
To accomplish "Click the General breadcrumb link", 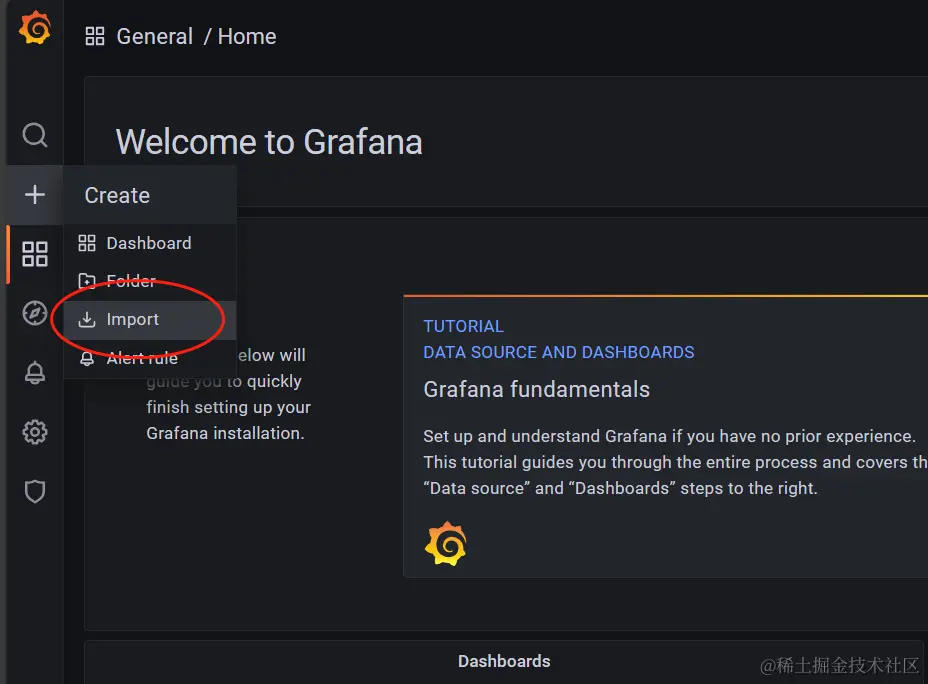I will pyautogui.click(x=154, y=37).
